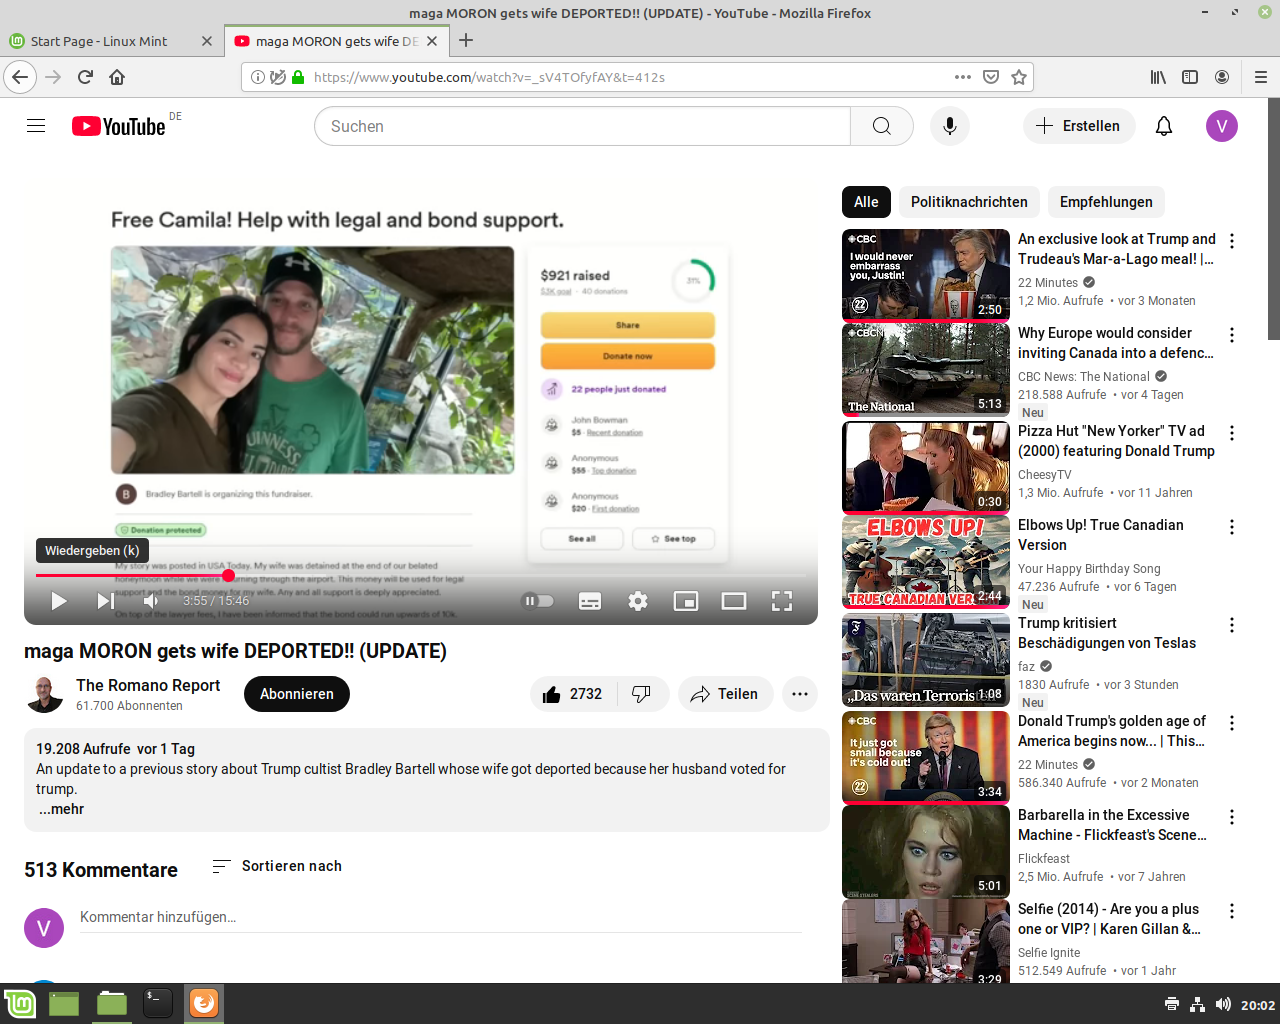The image size is (1280, 1024).
Task: Open Barbarella in the Excessive Machine title
Action: [x=1112, y=825]
